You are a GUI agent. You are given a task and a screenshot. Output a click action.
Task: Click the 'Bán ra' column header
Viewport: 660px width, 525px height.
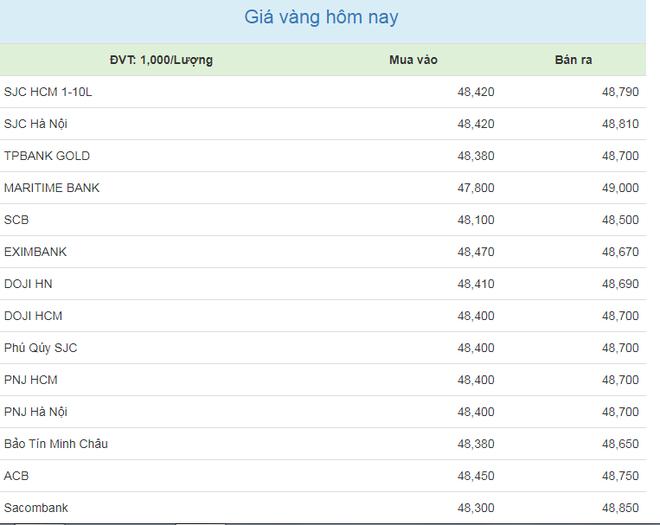click(x=573, y=60)
